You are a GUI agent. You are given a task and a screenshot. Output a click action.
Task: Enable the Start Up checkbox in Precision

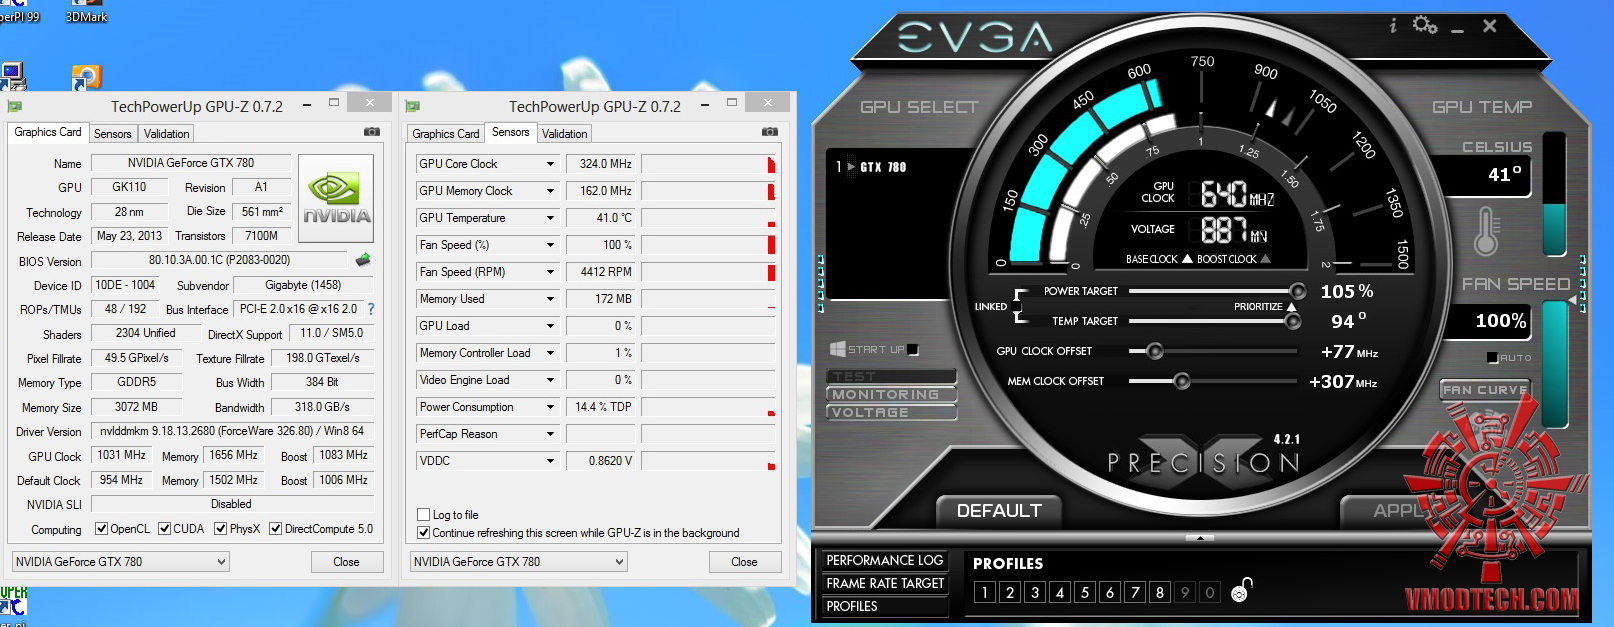[x=912, y=350]
